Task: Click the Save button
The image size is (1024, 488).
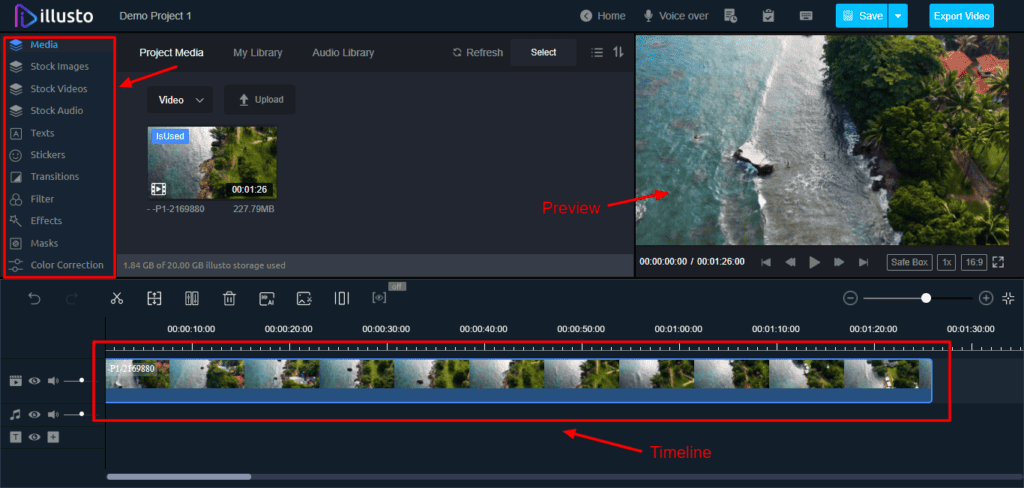Action: [862, 16]
